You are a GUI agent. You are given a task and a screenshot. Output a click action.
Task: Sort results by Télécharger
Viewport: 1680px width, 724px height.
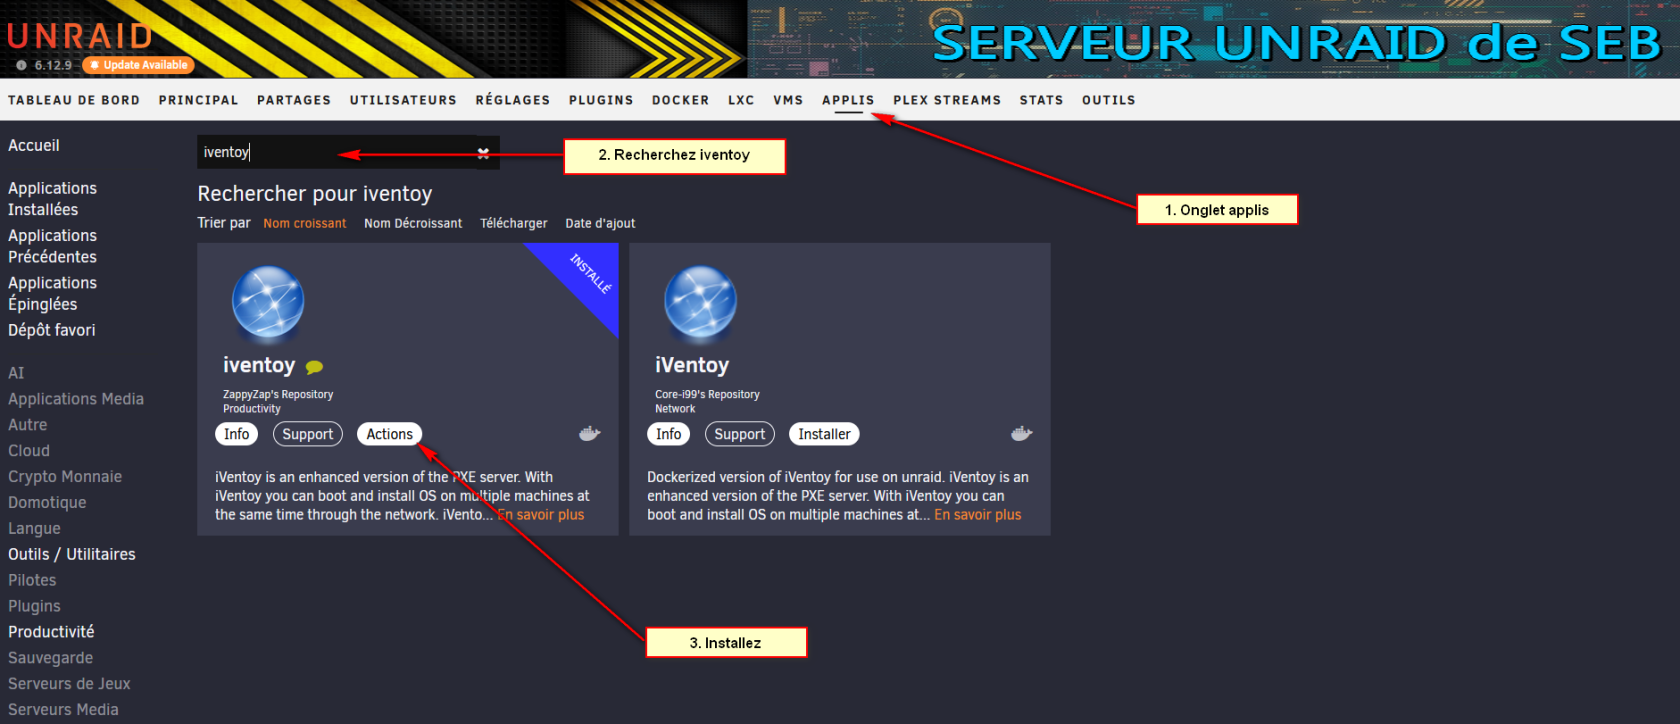[x=514, y=223]
